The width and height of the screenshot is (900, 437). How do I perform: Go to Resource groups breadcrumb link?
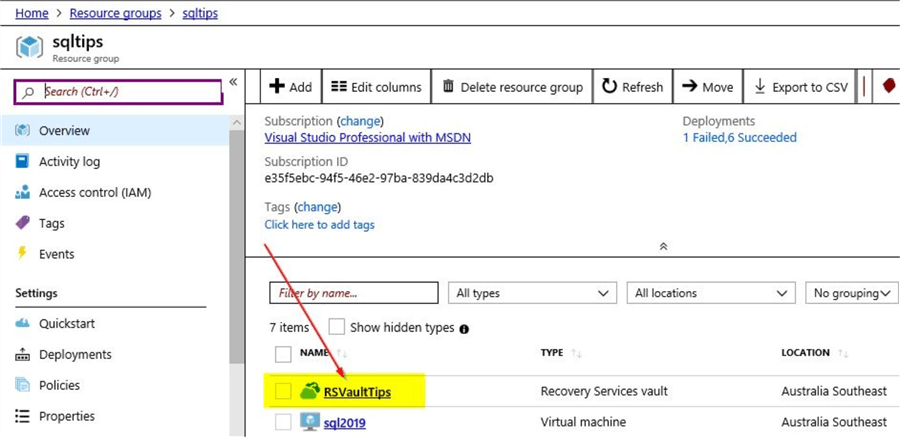tap(115, 13)
